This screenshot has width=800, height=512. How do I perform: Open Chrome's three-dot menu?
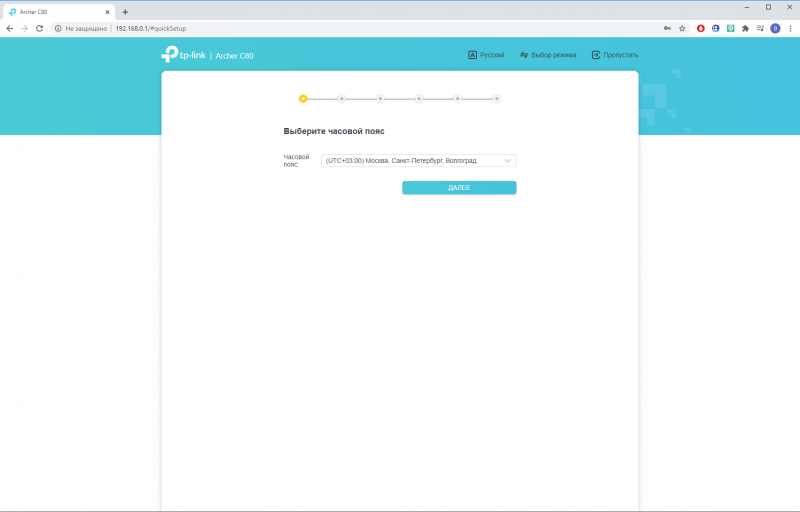click(x=790, y=29)
